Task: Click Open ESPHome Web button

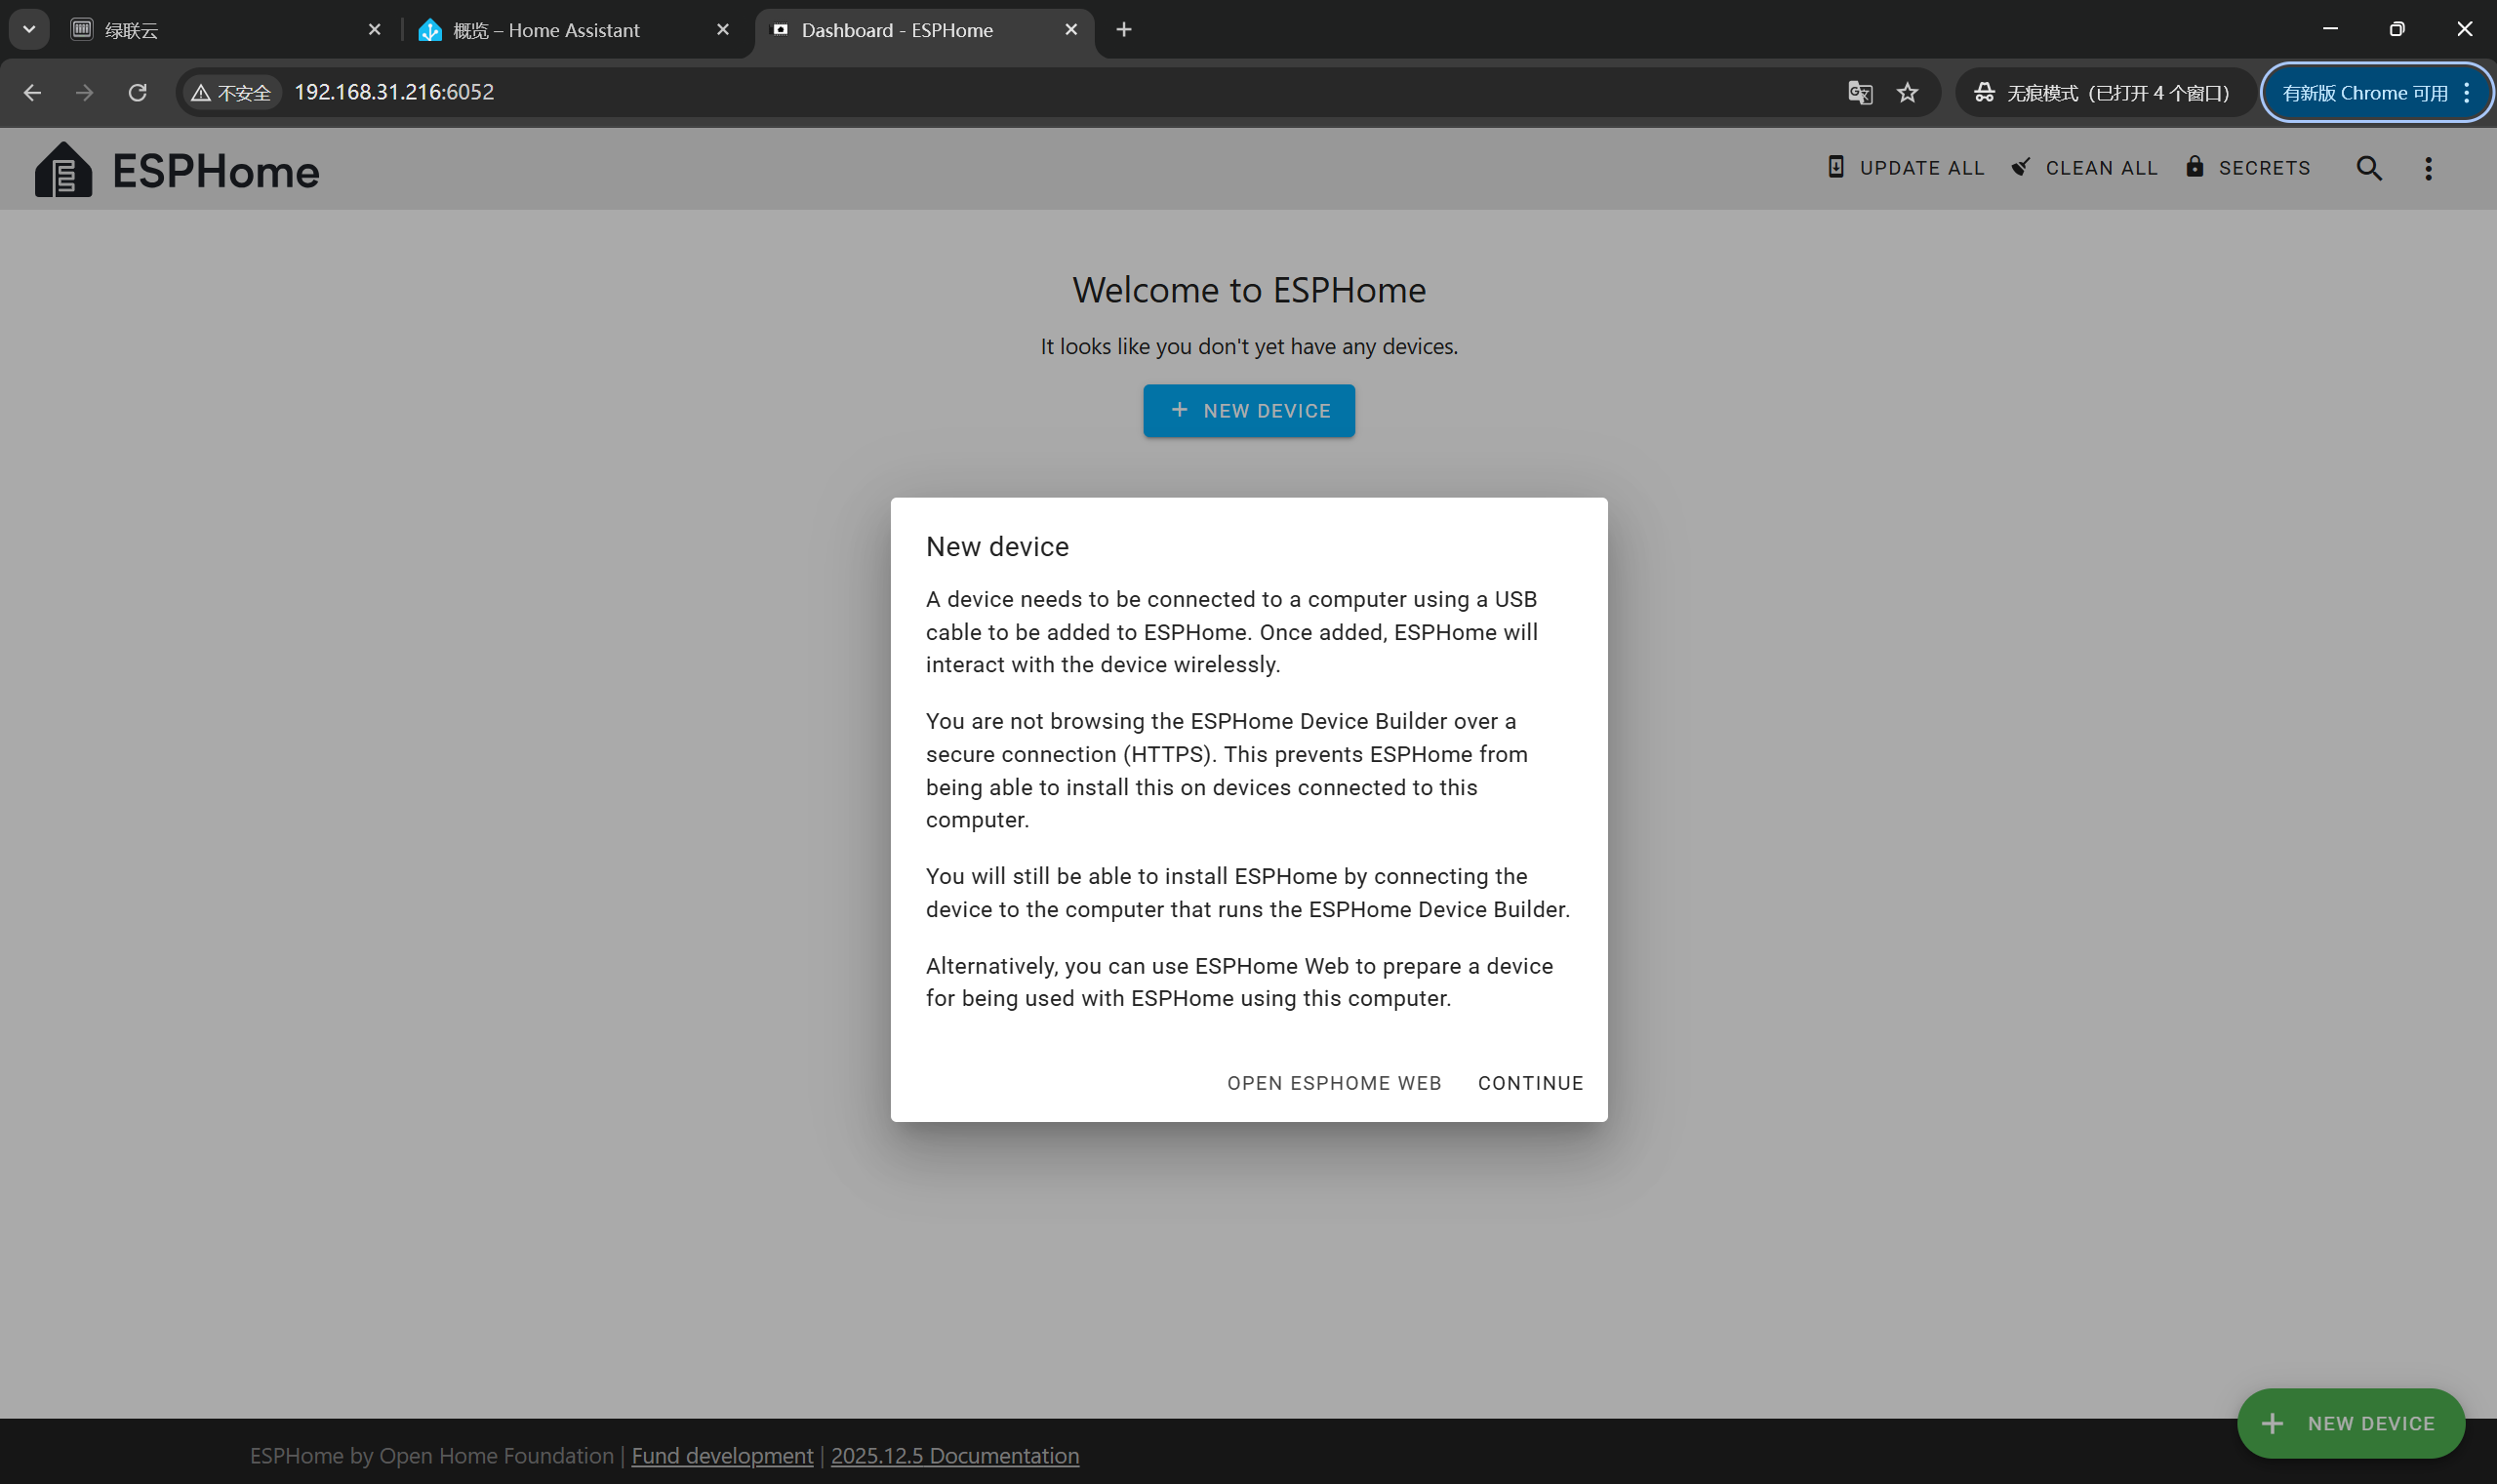Action: click(x=1334, y=1083)
